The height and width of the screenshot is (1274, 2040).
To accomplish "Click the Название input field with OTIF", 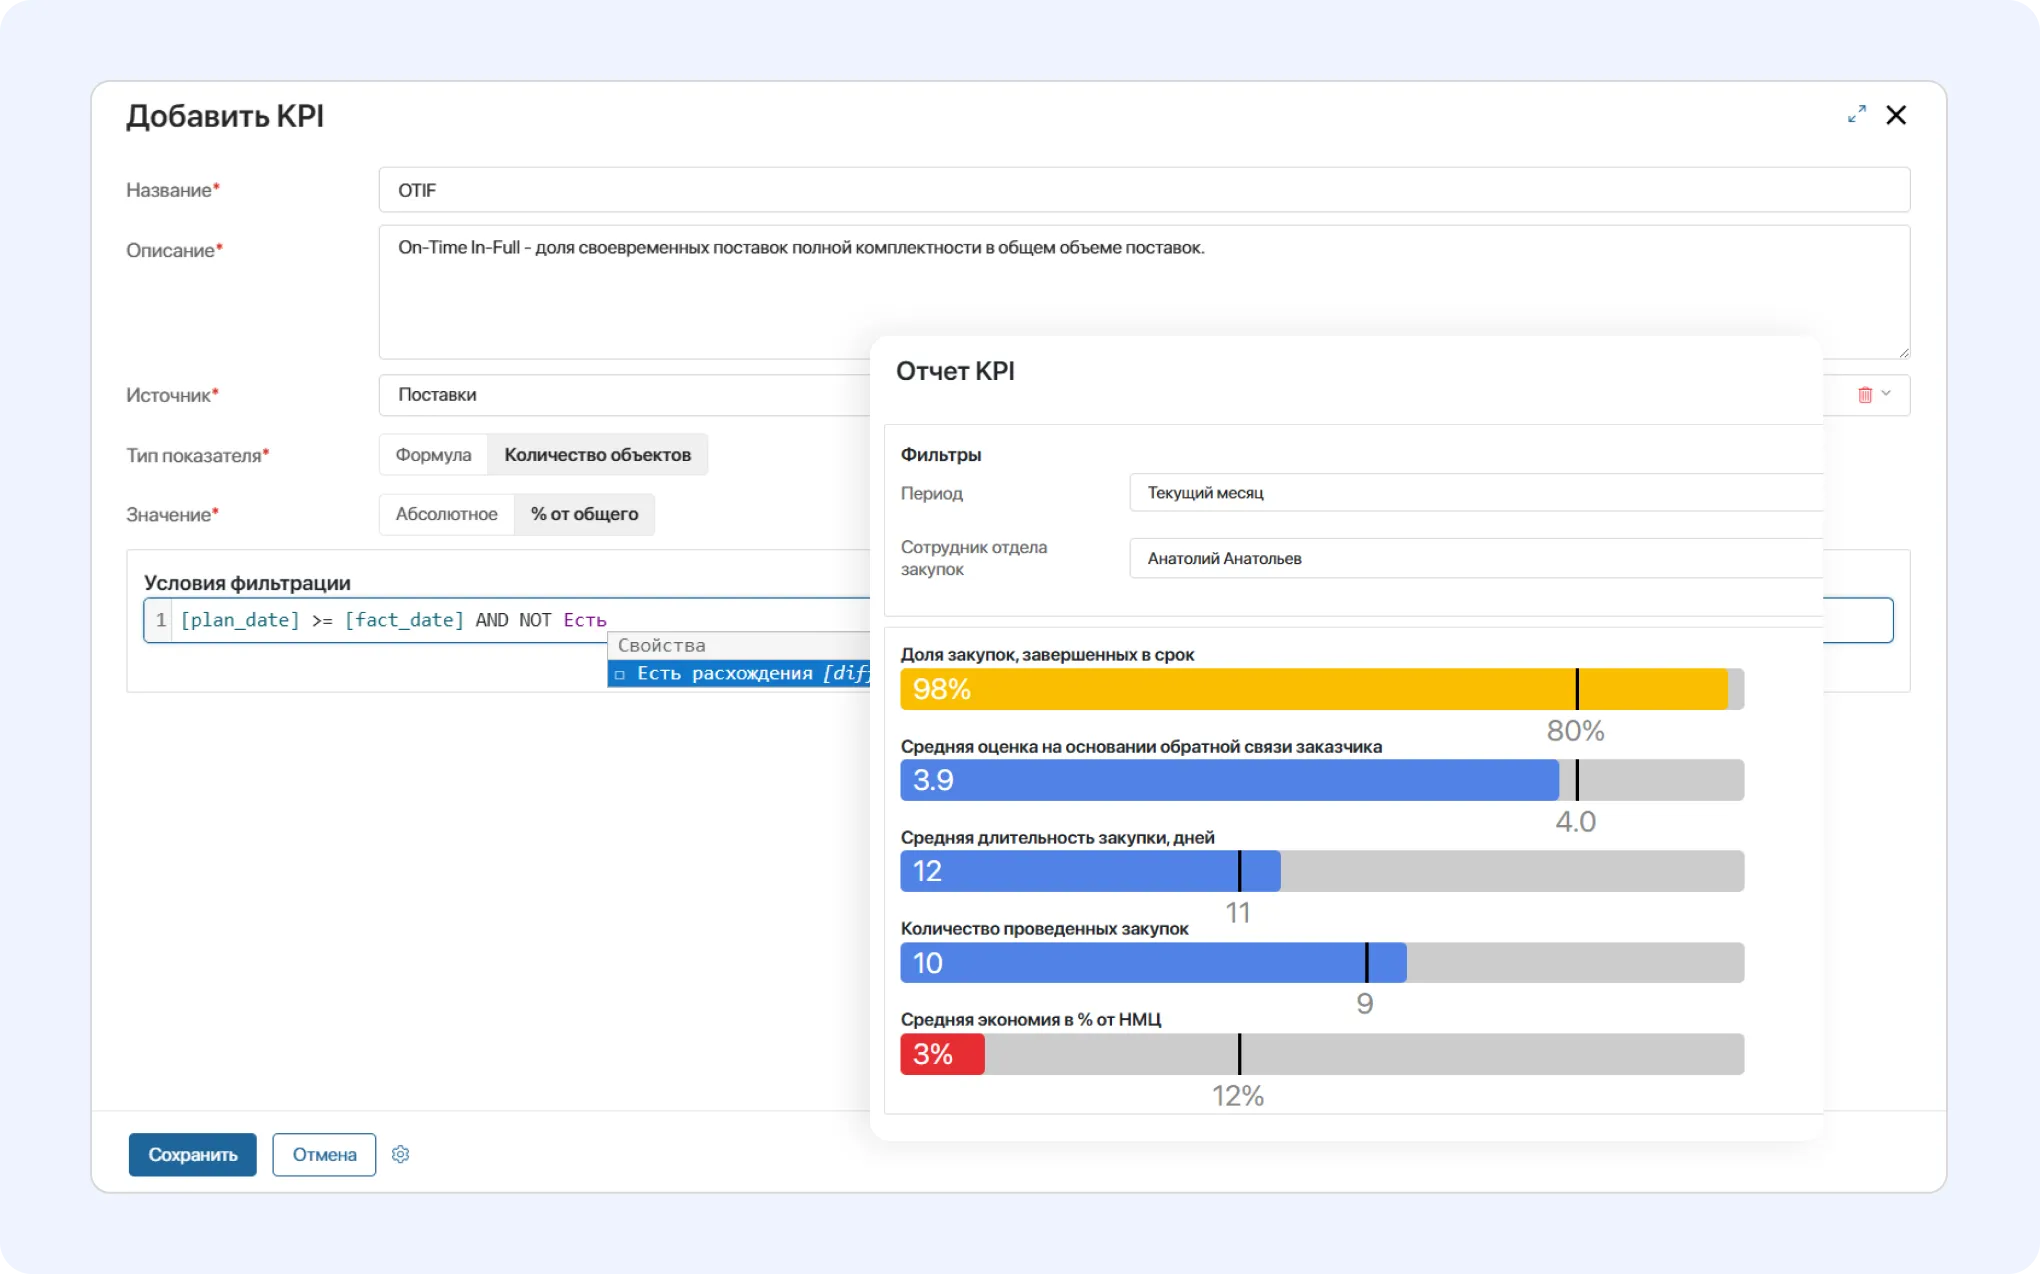I will (x=1143, y=190).
